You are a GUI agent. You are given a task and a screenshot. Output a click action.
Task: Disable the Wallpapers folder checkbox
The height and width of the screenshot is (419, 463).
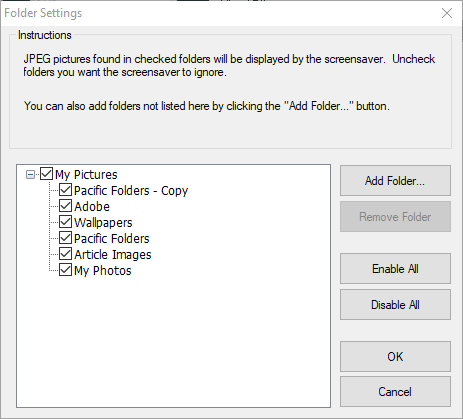point(65,222)
